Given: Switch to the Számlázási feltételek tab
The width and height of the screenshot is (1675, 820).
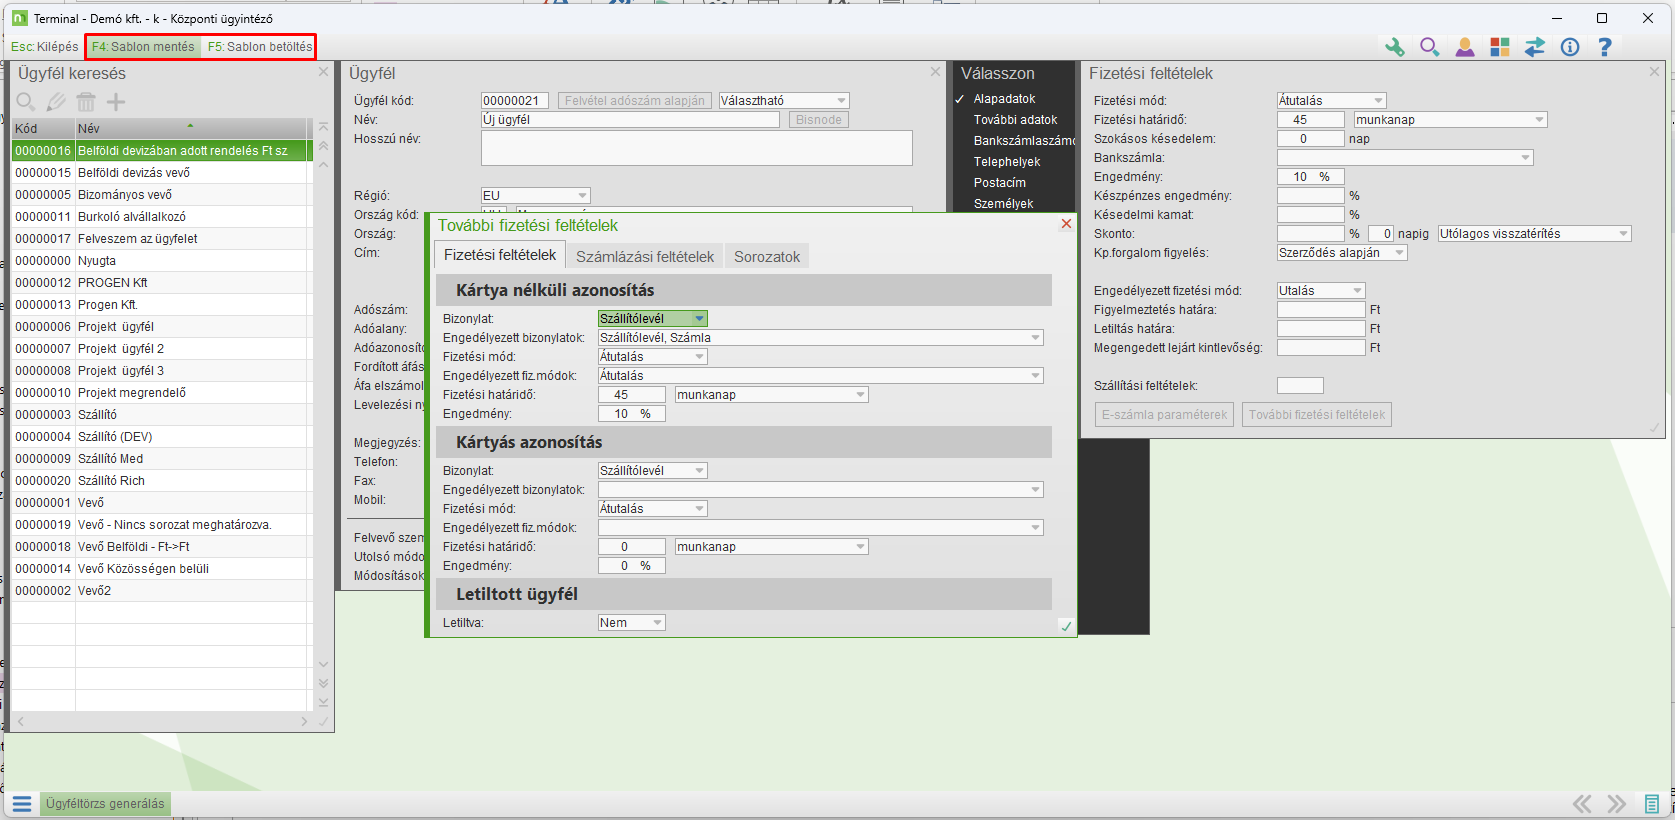Looking at the screenshot, I should pyautogui.click(x=645, y=257).
